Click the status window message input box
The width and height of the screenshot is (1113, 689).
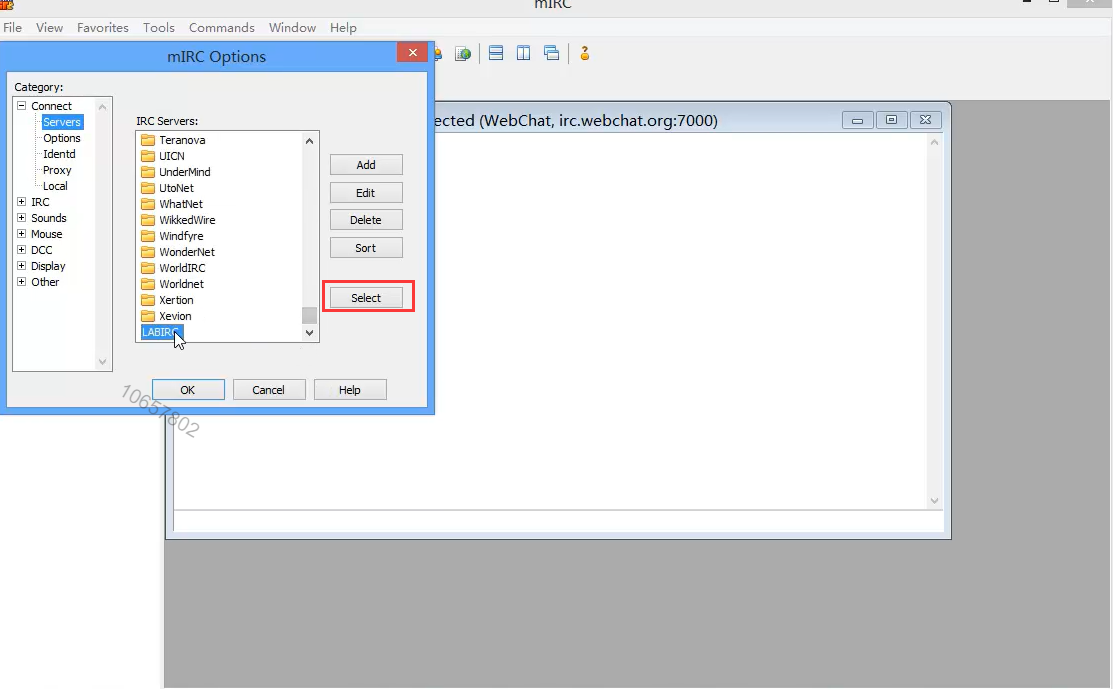point(558,521)
